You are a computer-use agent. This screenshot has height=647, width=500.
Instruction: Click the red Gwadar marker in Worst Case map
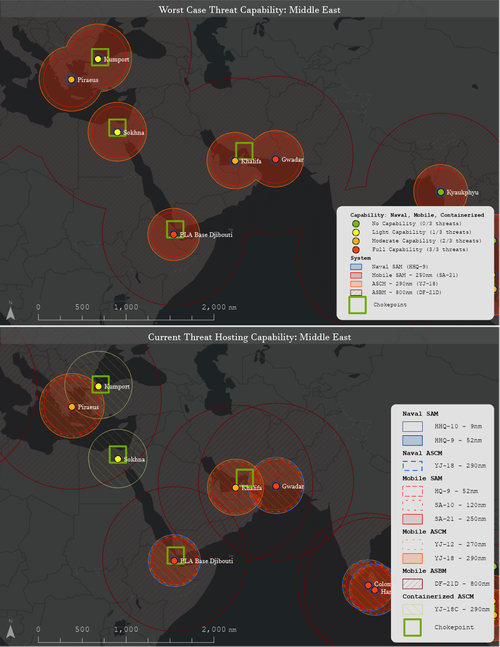[x=276, y=159]
